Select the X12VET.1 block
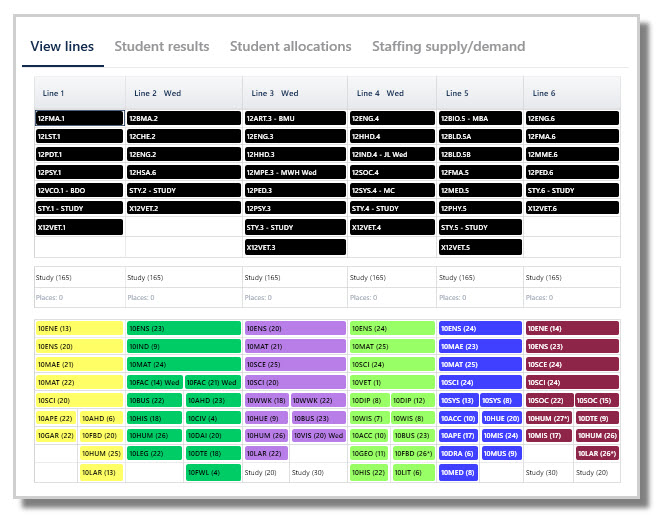The width and height of the screenshot is (656, 516). pos(79,227)
